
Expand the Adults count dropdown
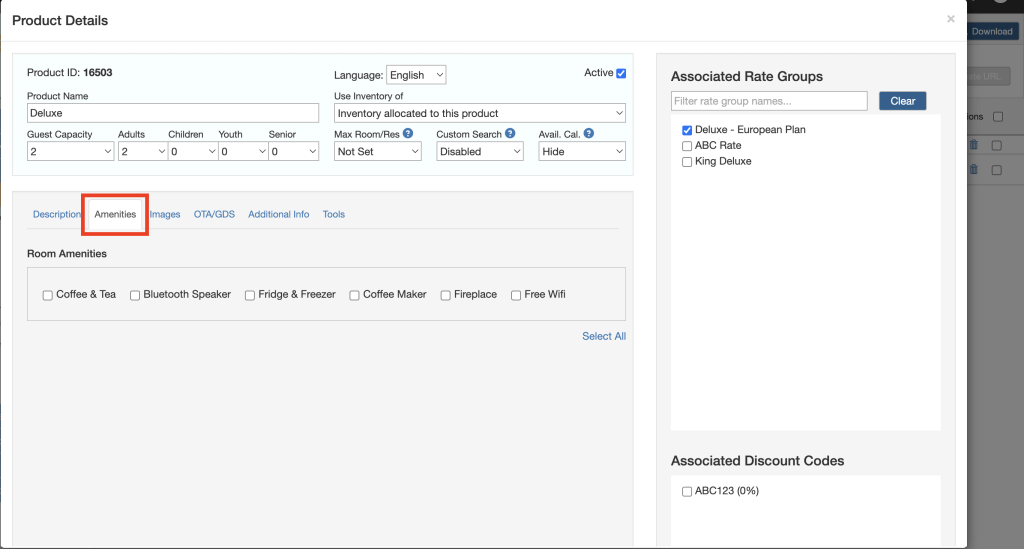[142, 152]
